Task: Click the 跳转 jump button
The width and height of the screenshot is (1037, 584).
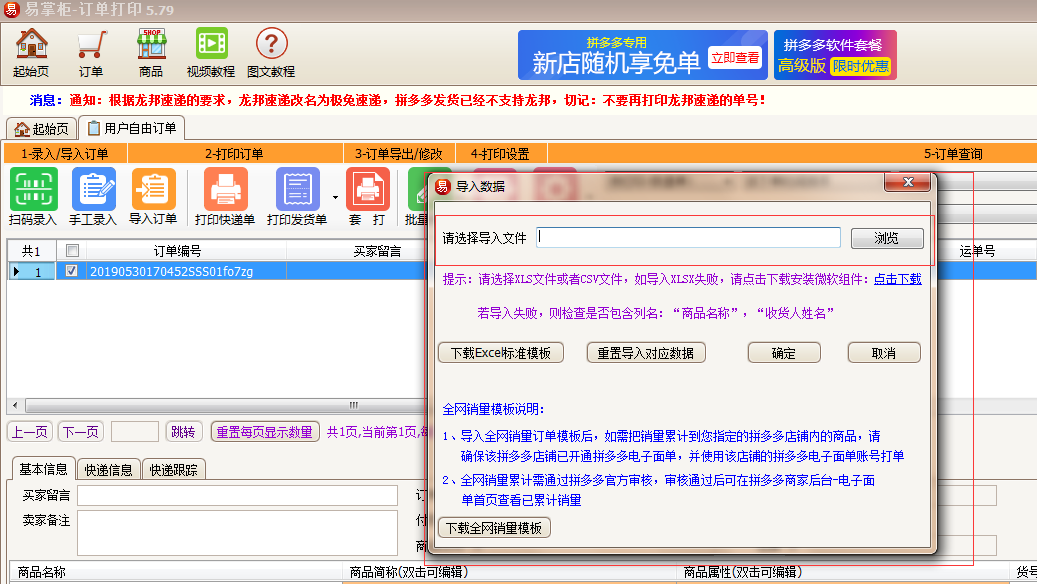Action: pyautogui.click(x=183, y=432)
